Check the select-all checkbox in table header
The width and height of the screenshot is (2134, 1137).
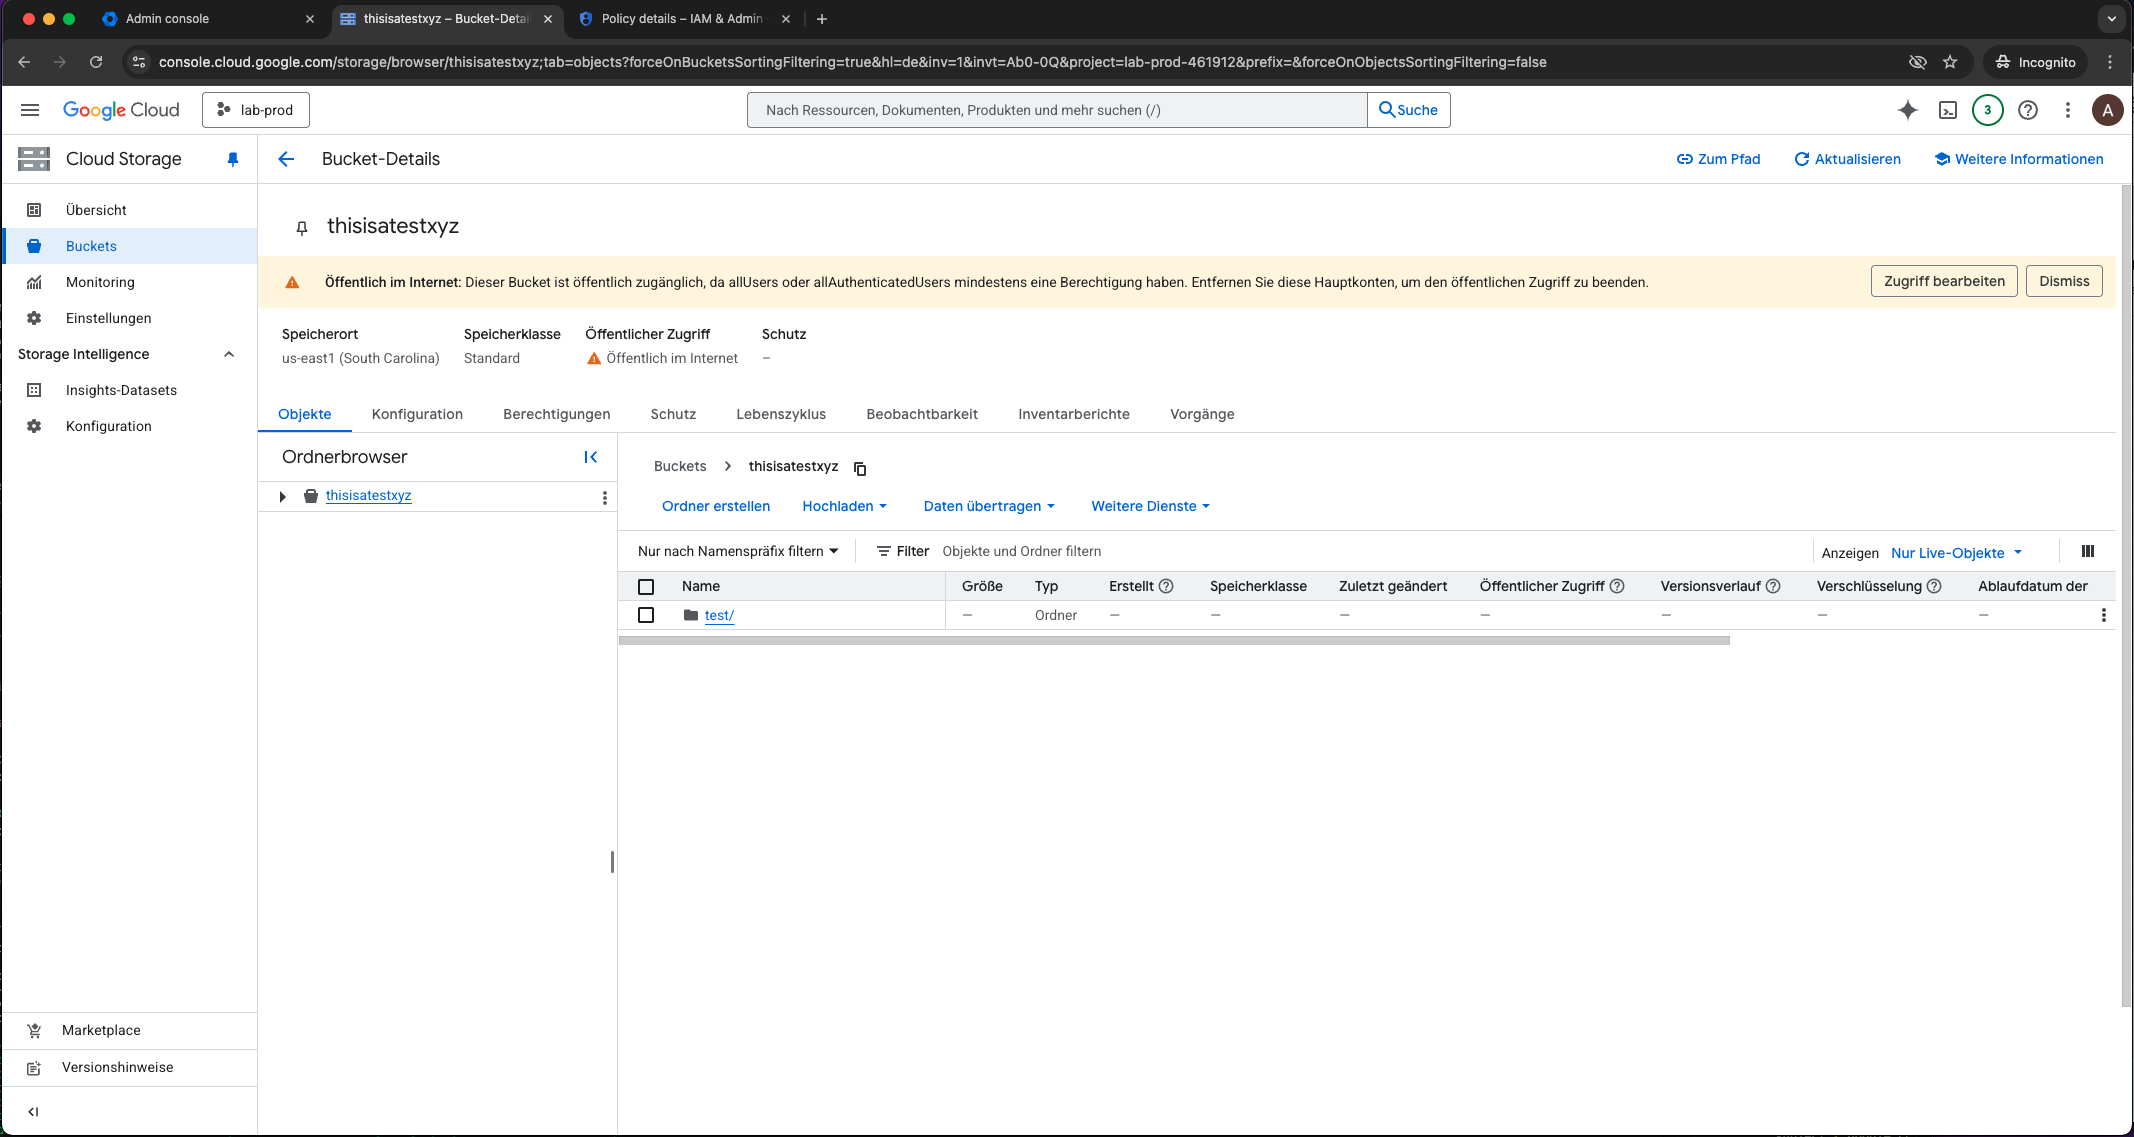(646, 586)
